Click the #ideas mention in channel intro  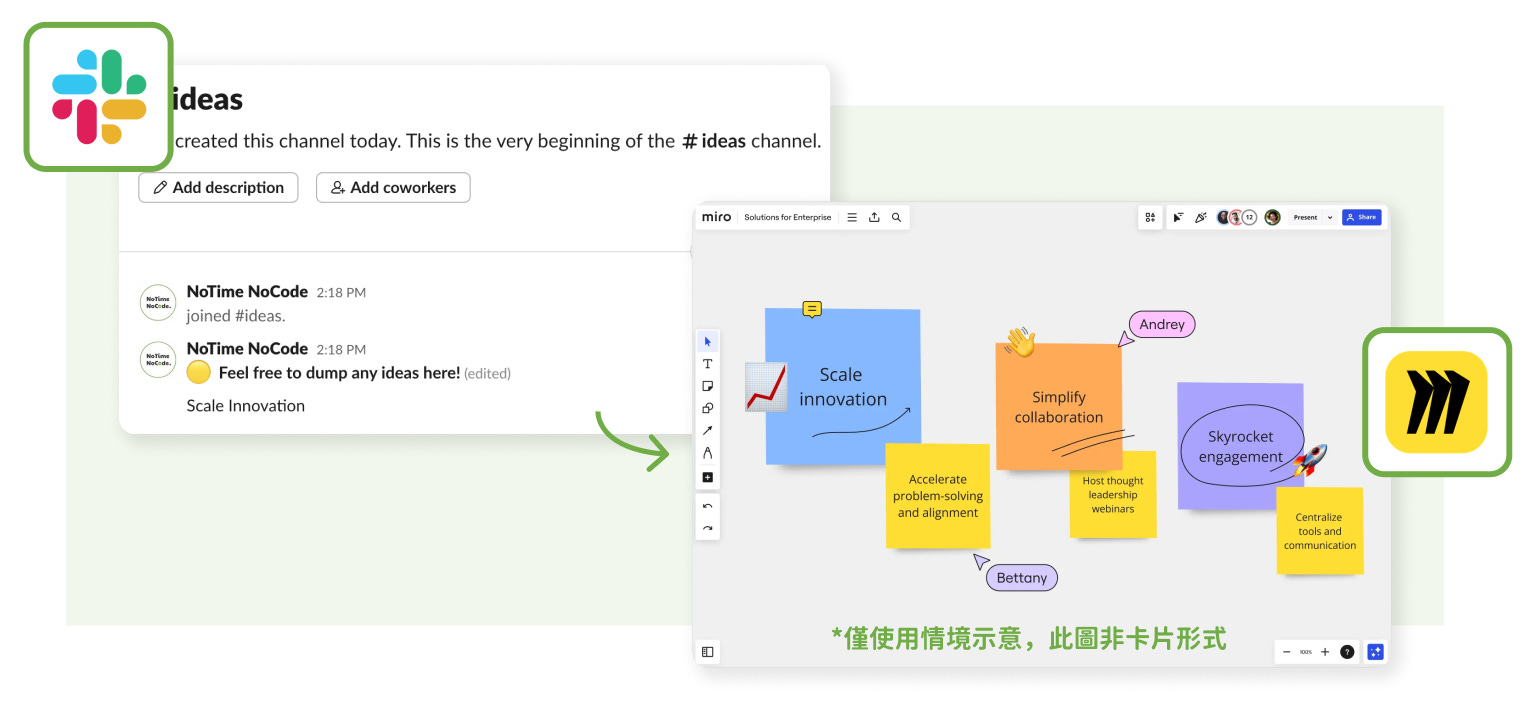[x=714, y=141]
